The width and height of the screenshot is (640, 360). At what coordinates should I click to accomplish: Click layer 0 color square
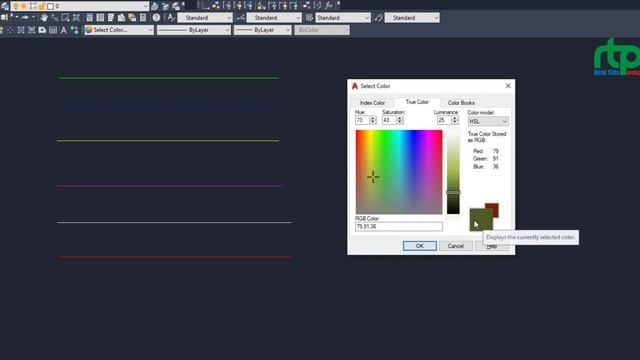point(50,6)
